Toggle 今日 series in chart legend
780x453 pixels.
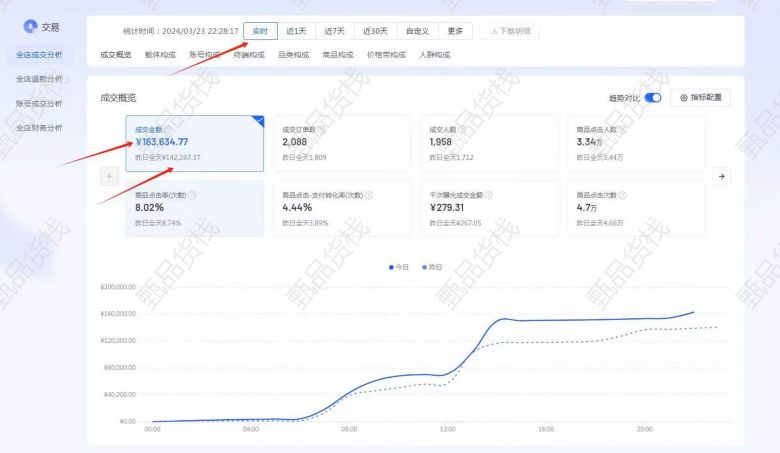pos(399,267)
